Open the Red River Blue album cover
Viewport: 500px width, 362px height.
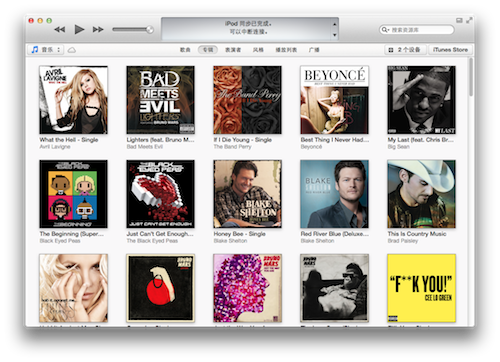[334, 194]
